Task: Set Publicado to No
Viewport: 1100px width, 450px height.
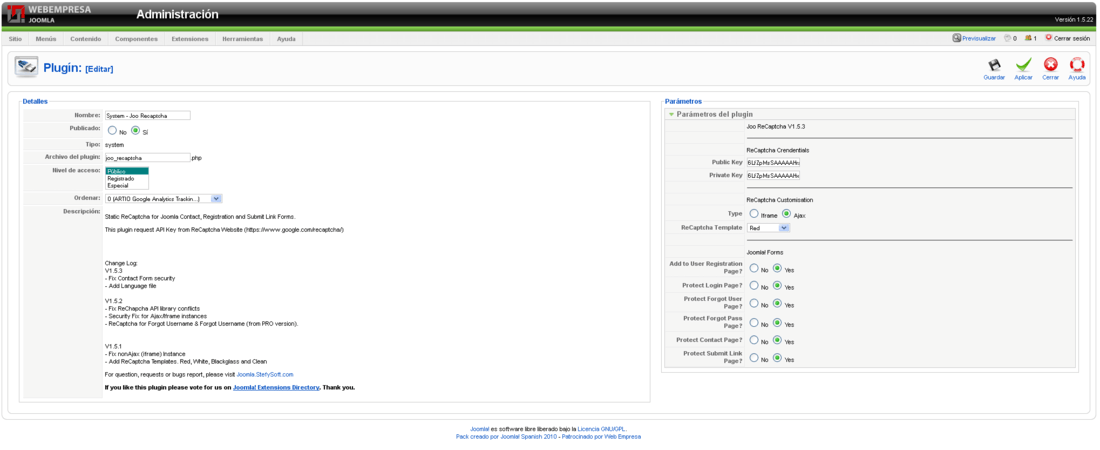Action: pos(112,130)
